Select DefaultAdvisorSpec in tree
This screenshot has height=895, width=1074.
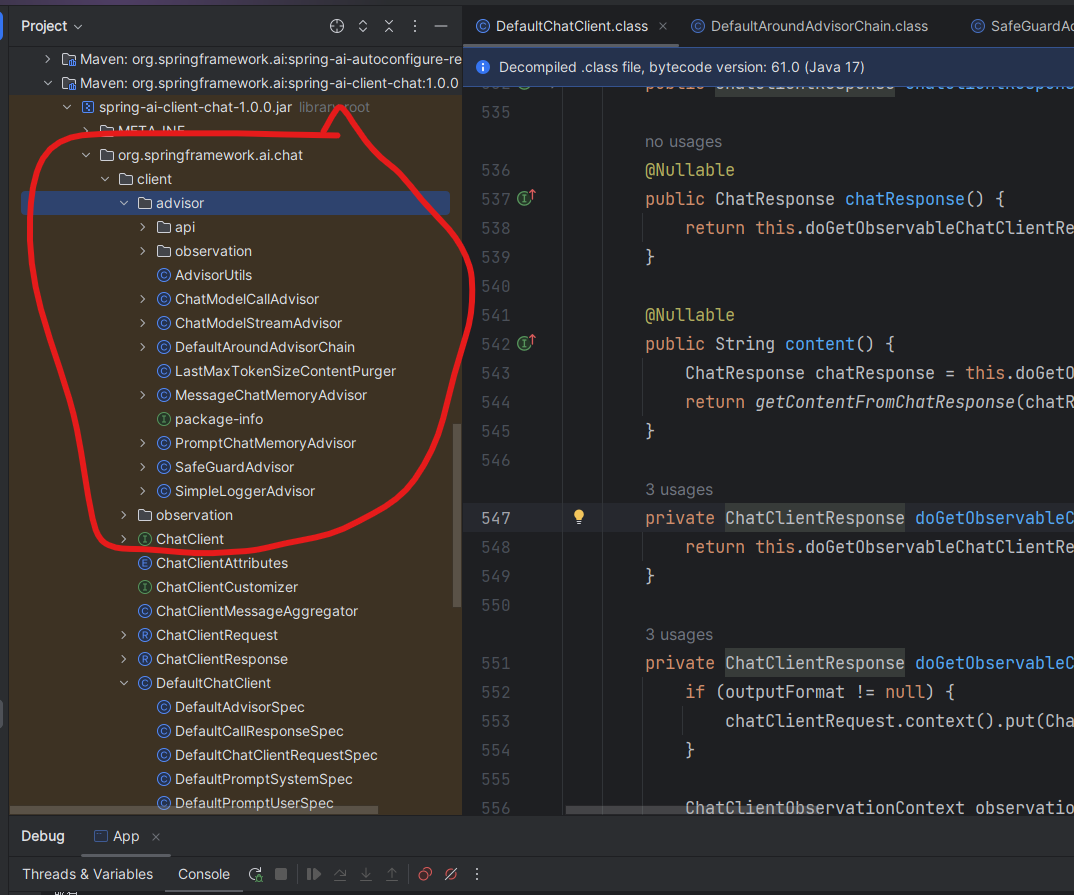tap(239, 707)
